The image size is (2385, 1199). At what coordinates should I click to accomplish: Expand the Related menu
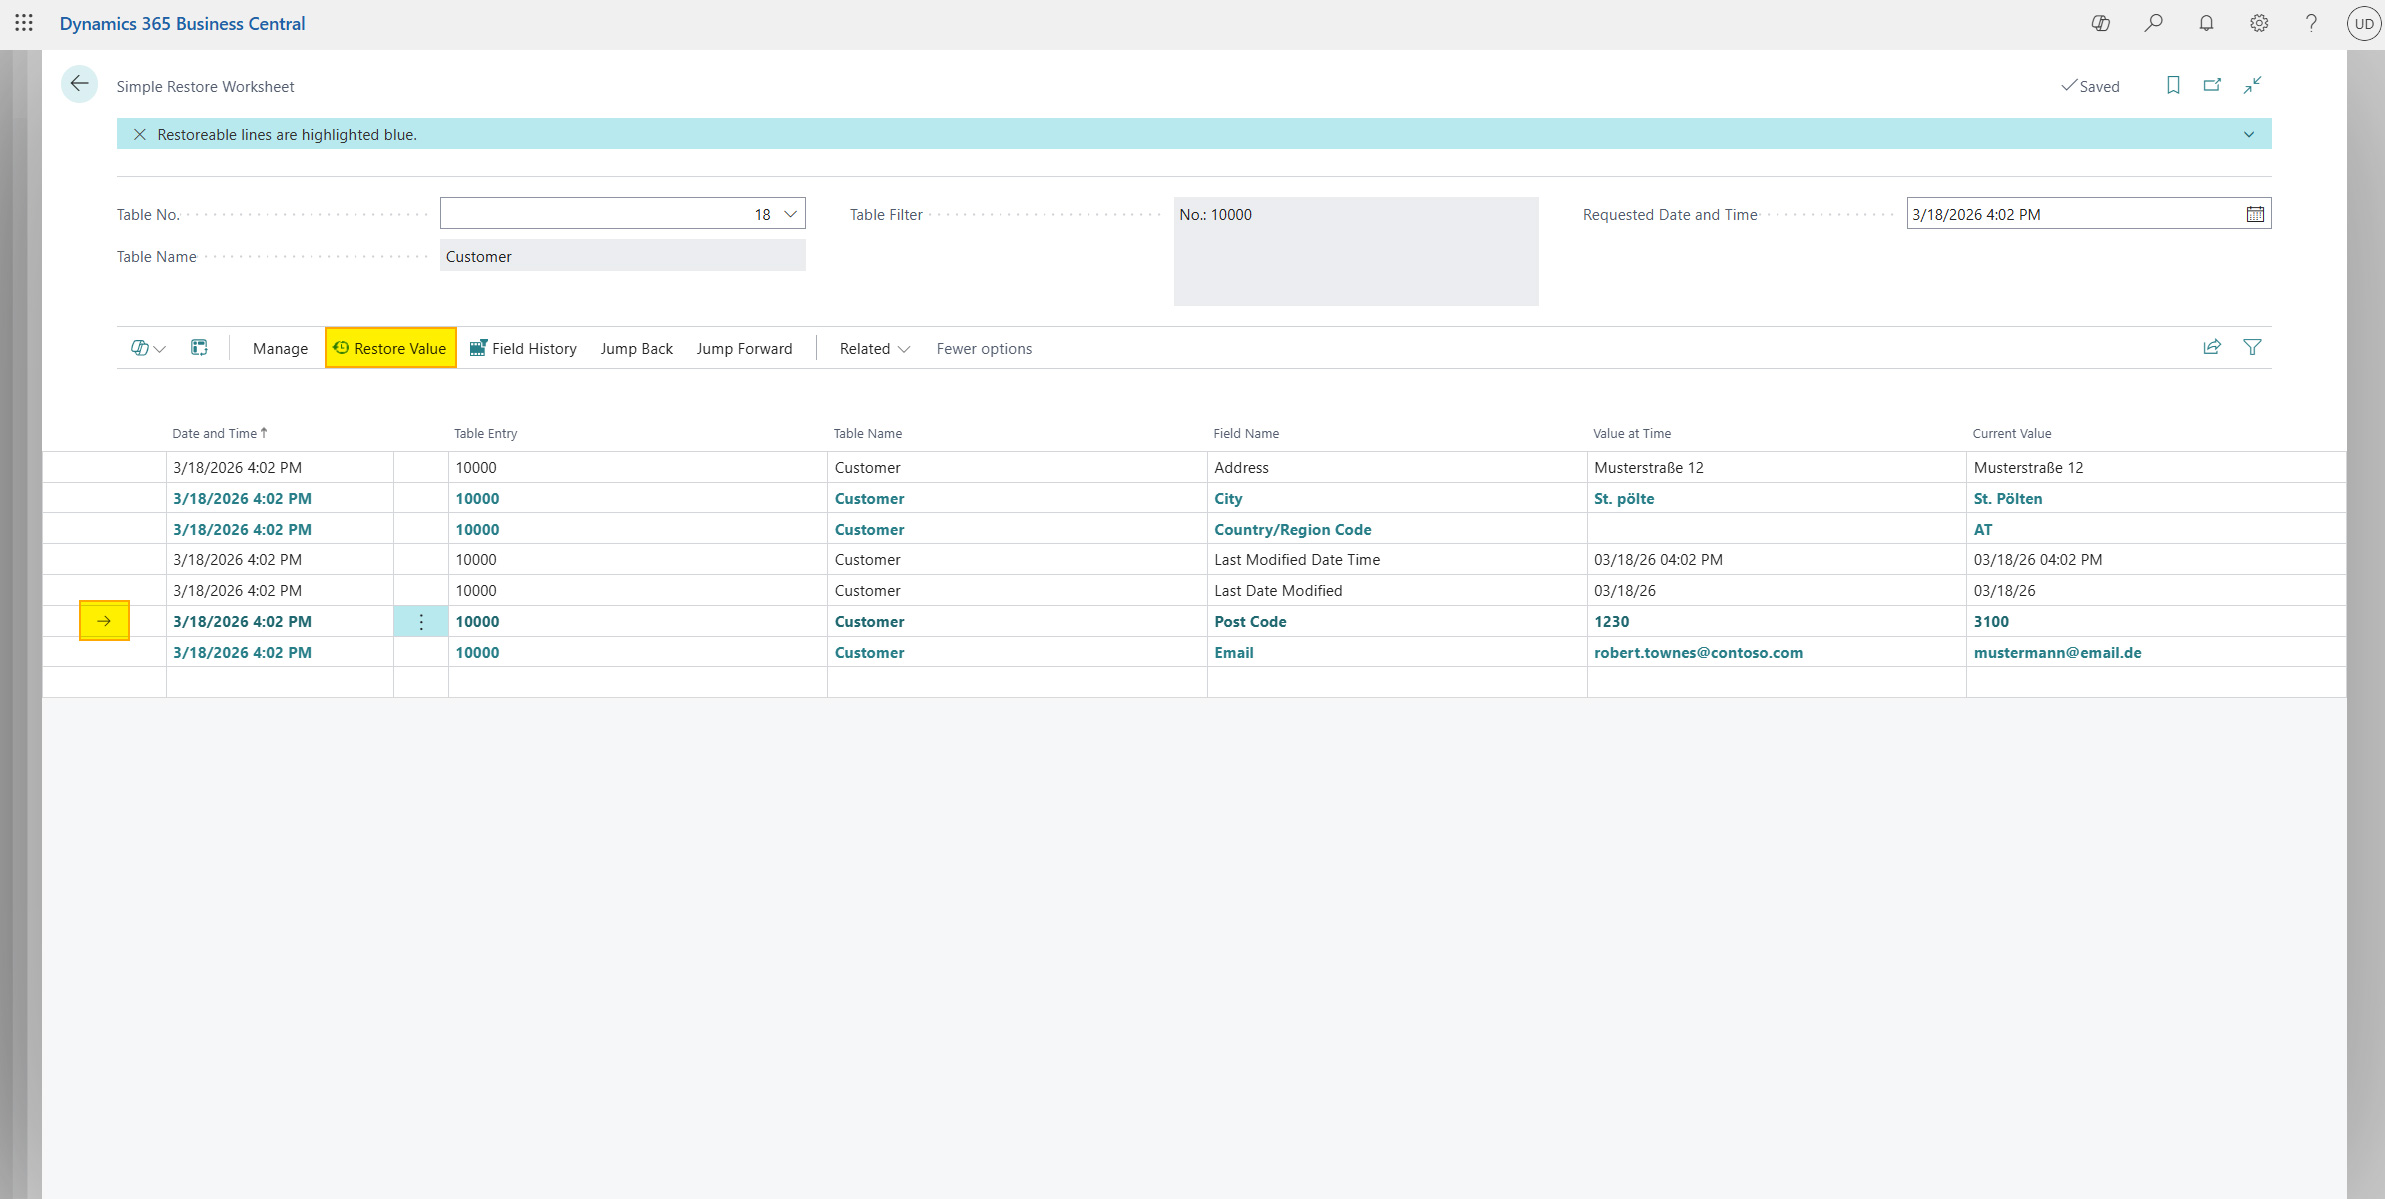[874, 349]
